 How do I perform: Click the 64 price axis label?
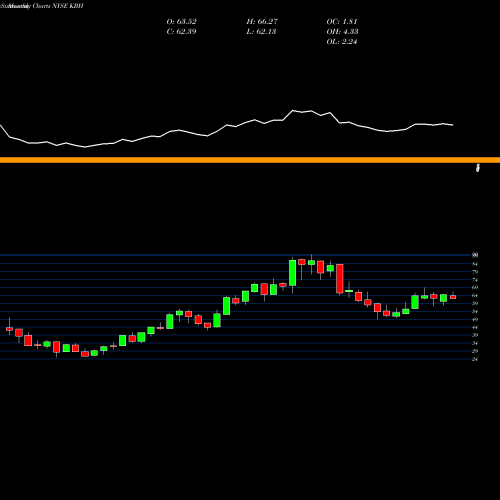click(x=475, y=295)
